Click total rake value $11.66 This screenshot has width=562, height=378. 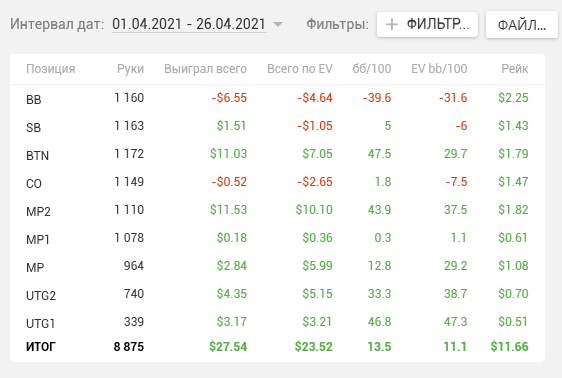(509, 347)
